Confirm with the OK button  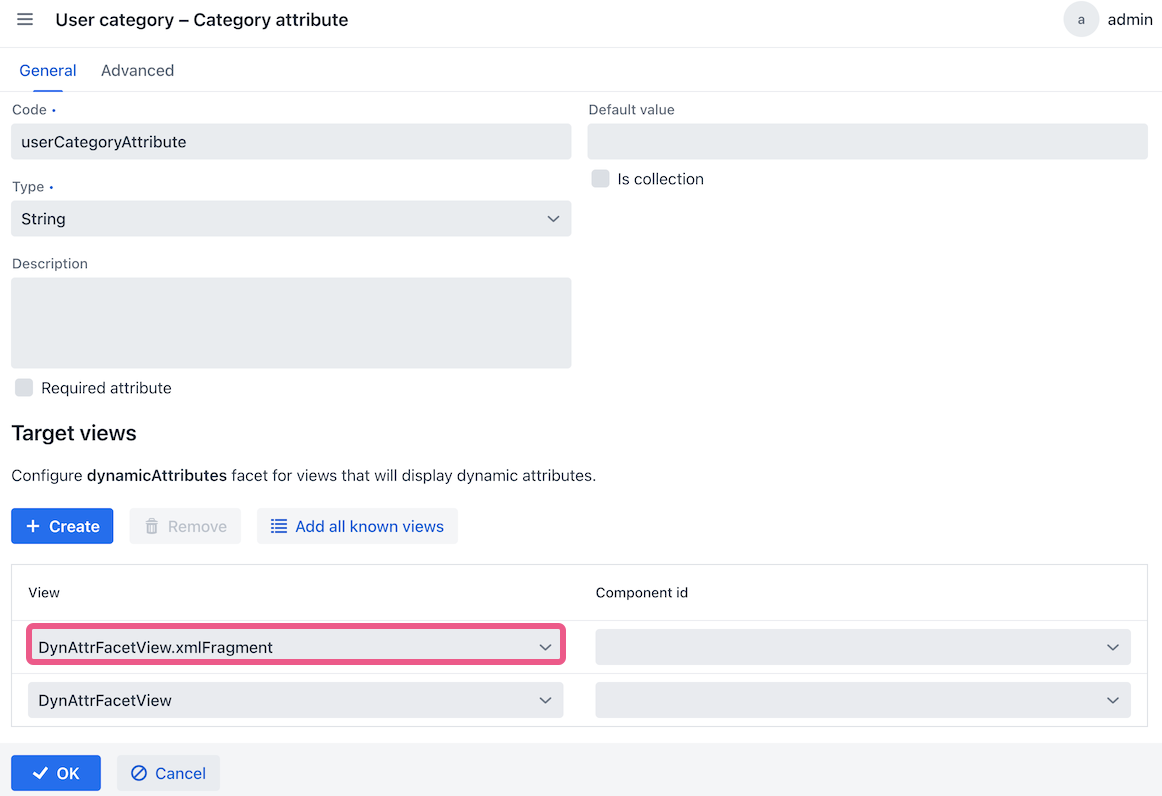(56, 773)
